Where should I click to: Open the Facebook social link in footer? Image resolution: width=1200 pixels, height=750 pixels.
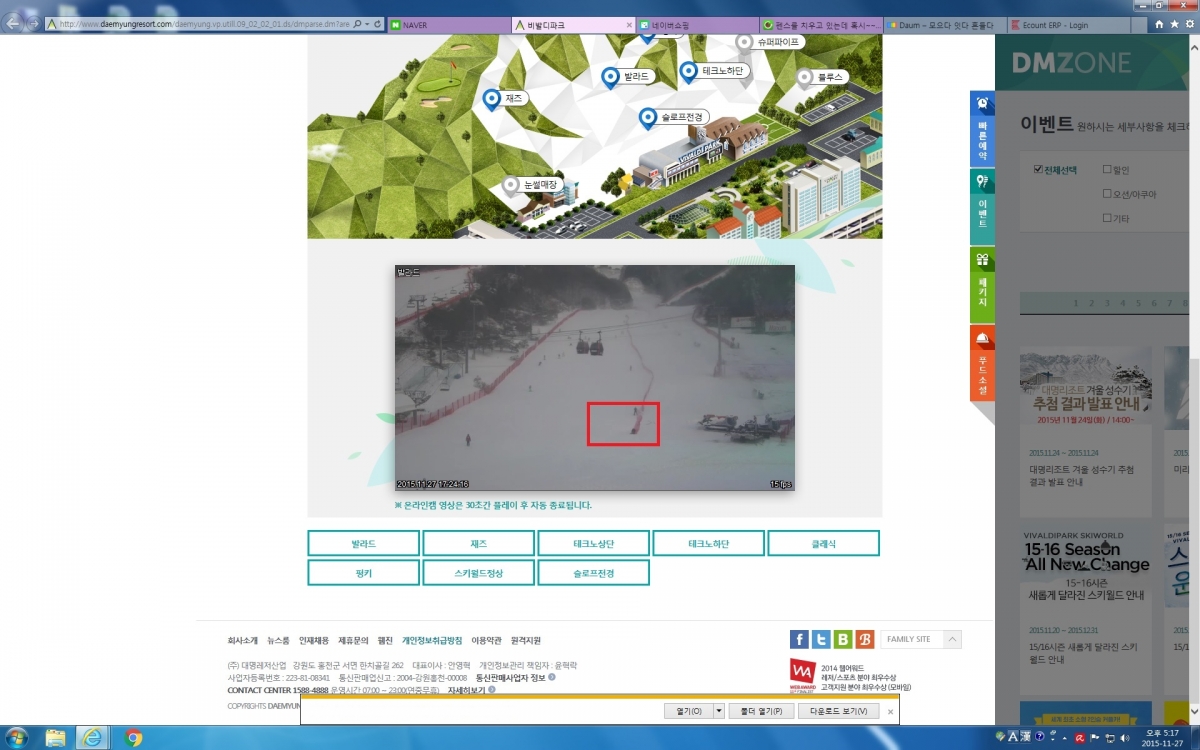(x=799, y=640)
